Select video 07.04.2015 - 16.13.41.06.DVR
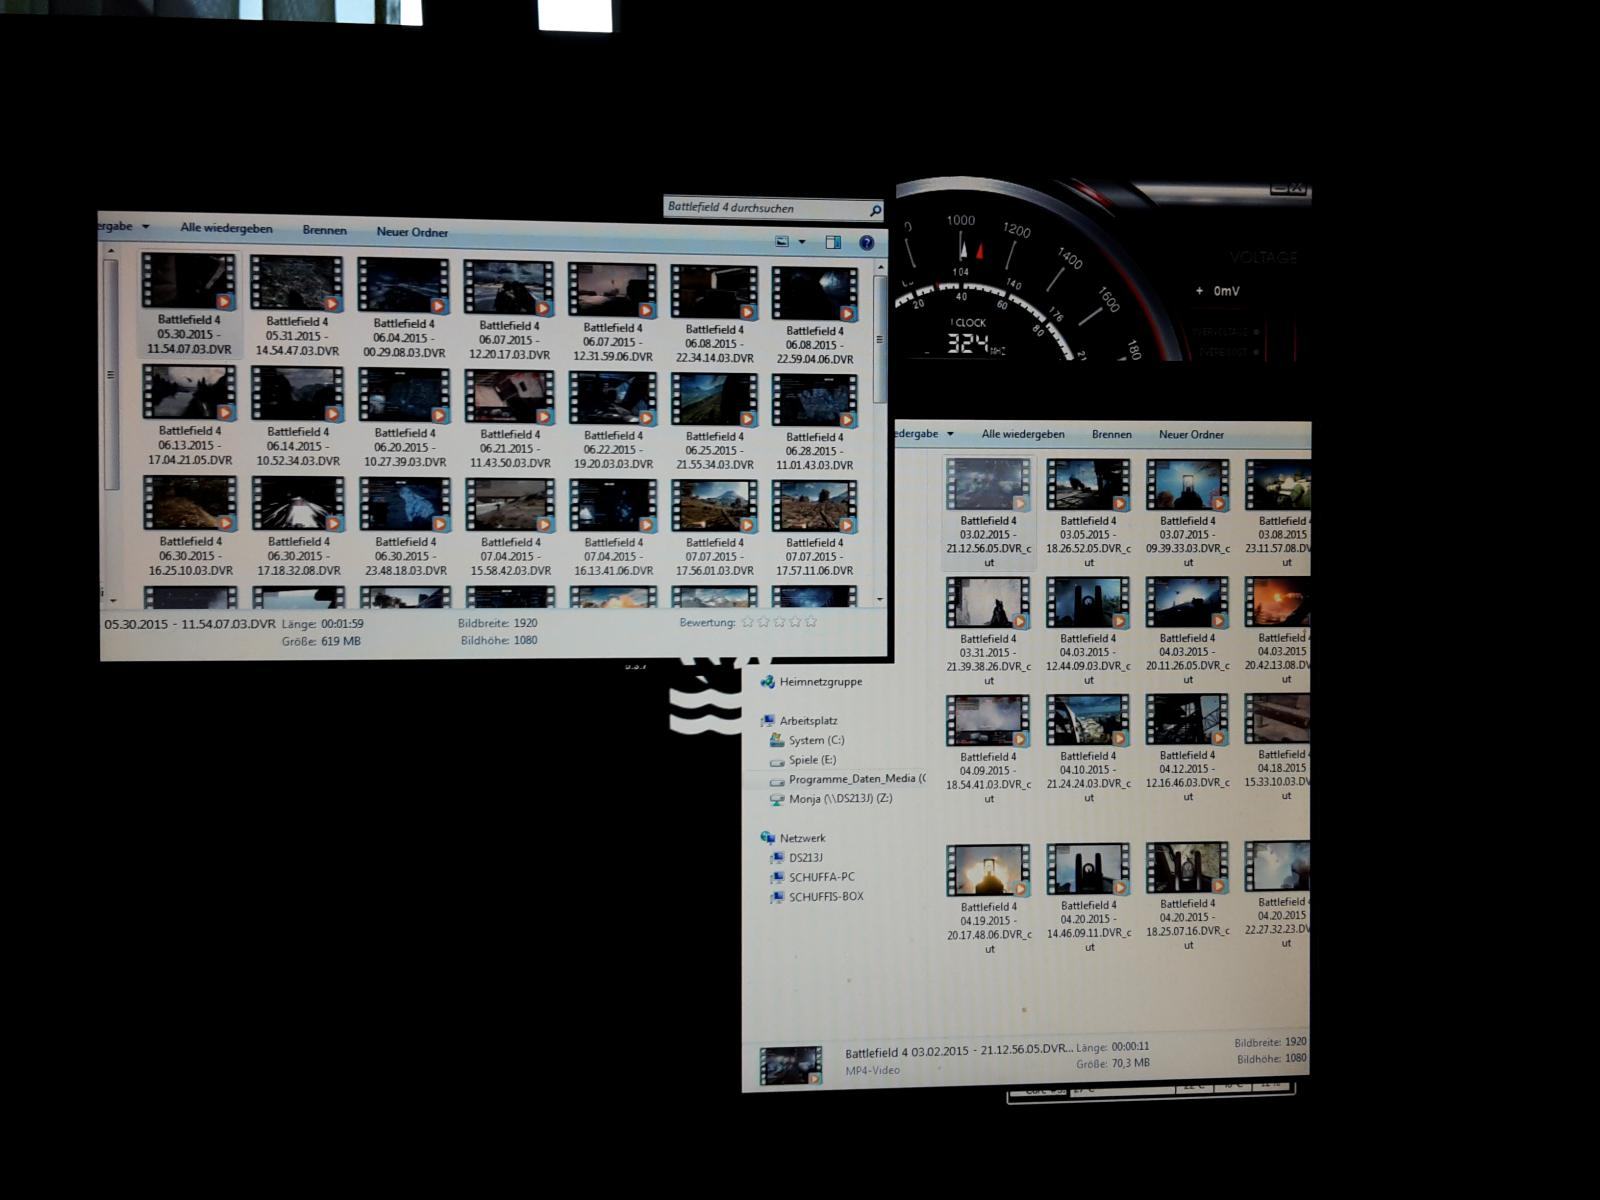 [613, 528]
